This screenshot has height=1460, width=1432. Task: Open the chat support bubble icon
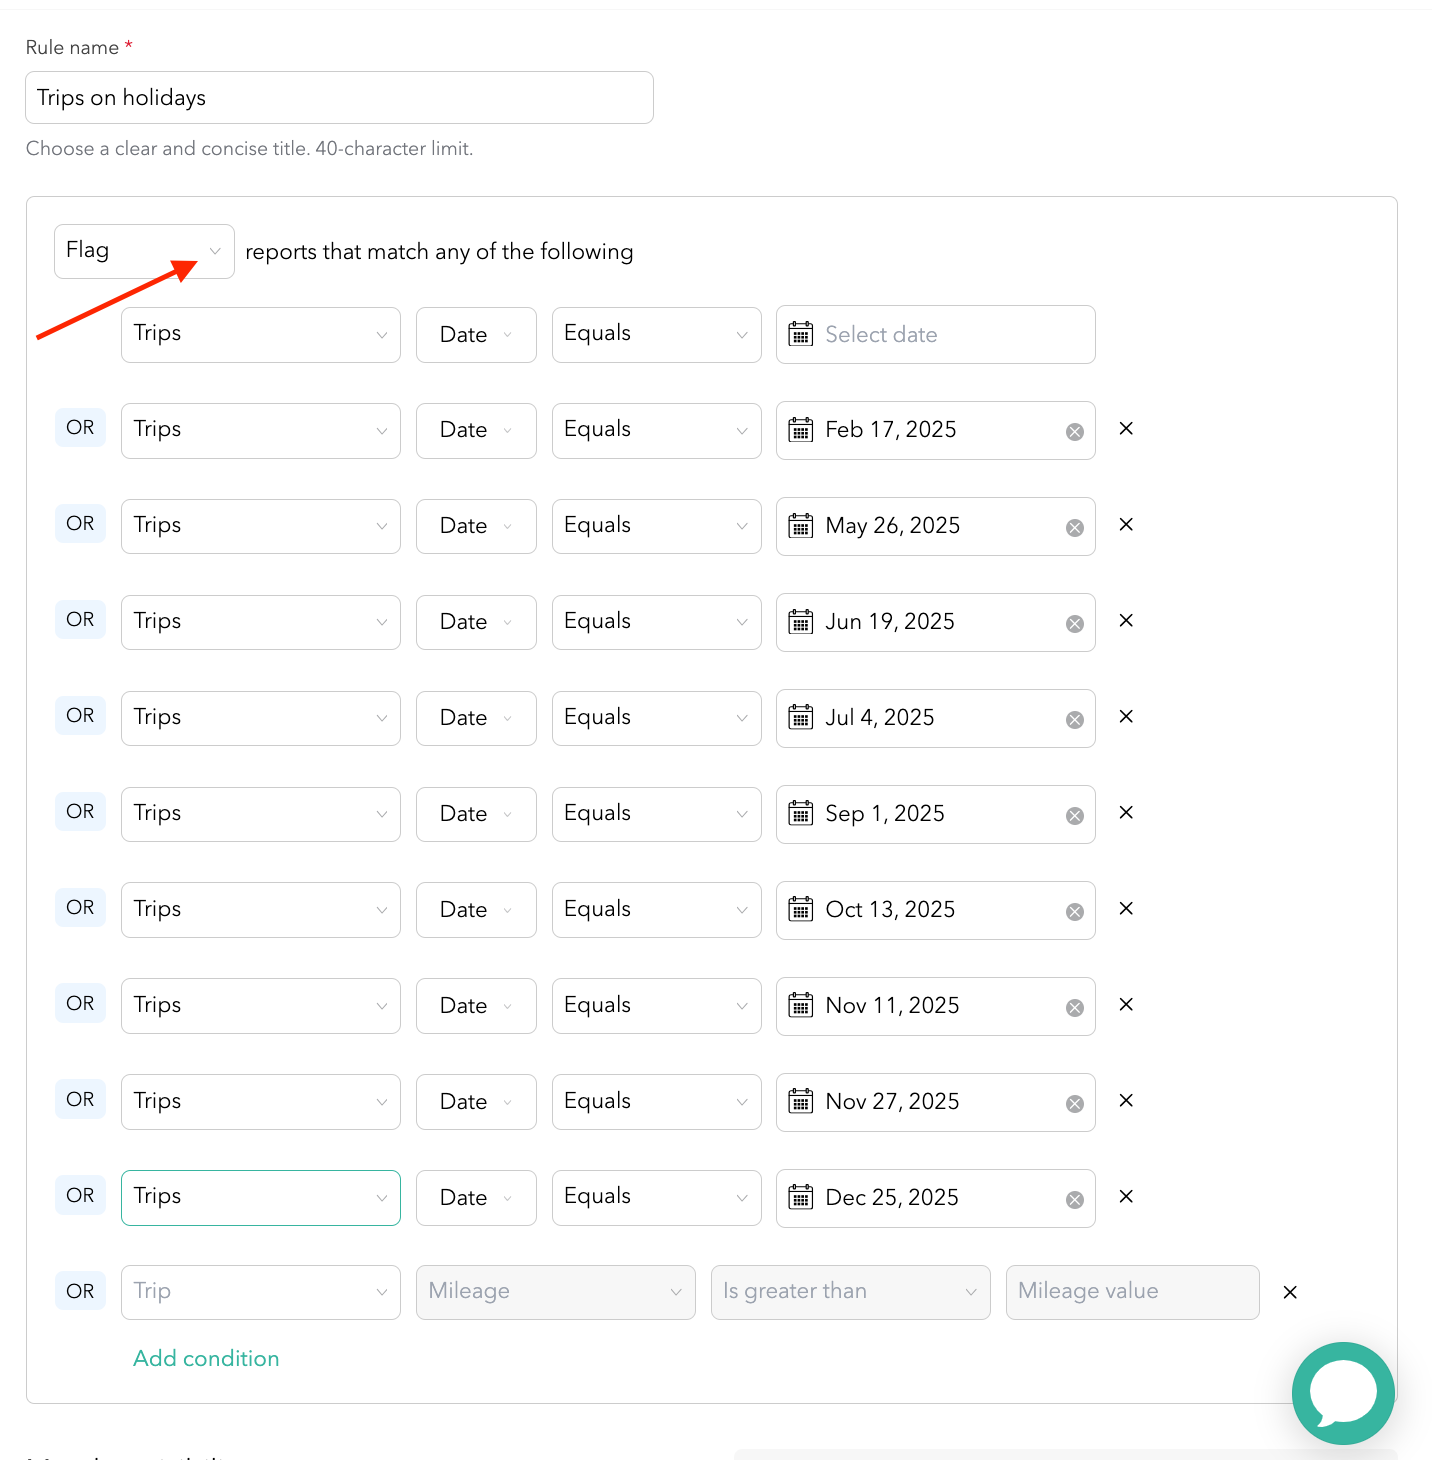1342,1392
